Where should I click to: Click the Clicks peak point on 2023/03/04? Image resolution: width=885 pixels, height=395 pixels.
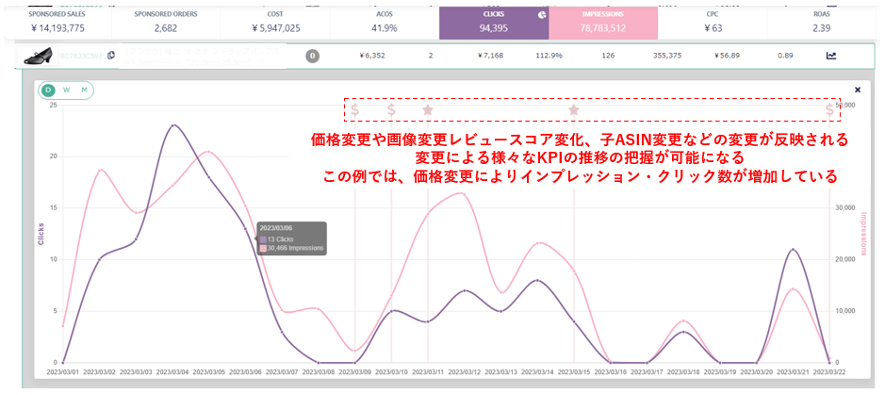tap(173, 125)
